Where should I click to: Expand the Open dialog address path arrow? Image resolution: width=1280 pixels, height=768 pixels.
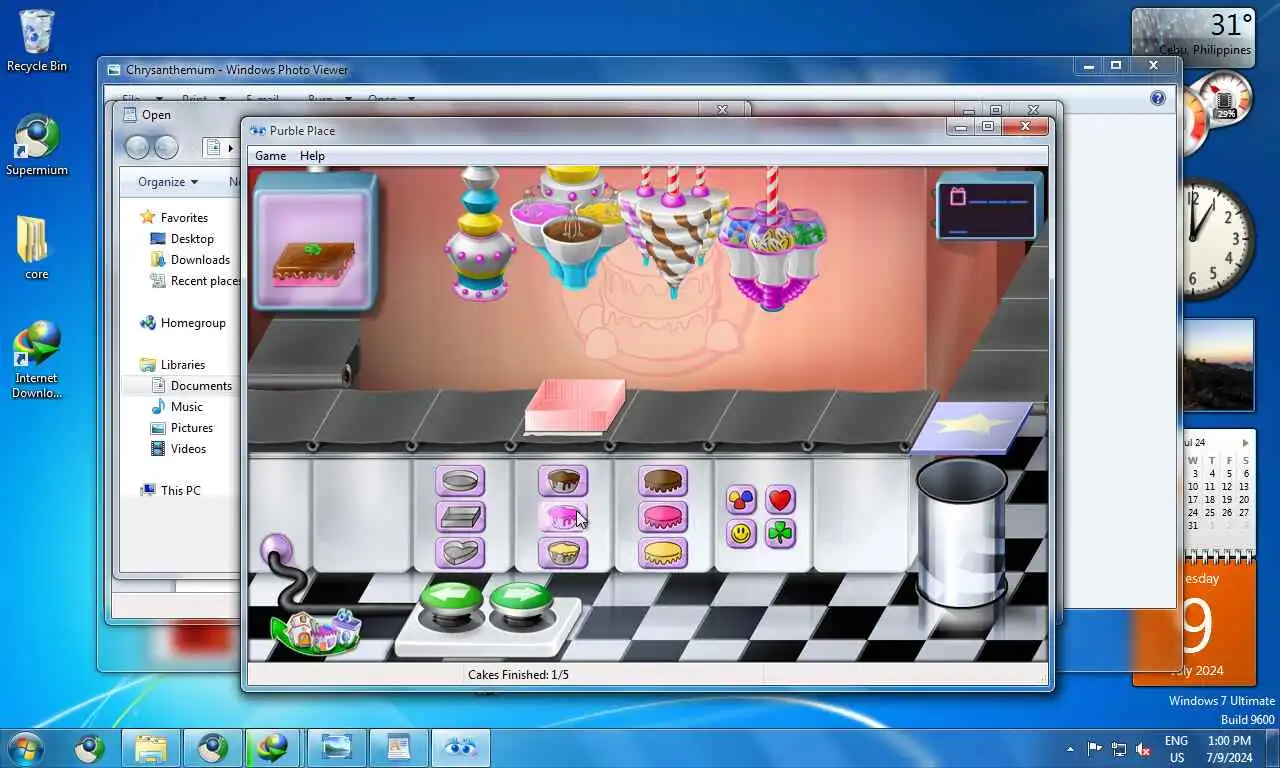(231, 148)
